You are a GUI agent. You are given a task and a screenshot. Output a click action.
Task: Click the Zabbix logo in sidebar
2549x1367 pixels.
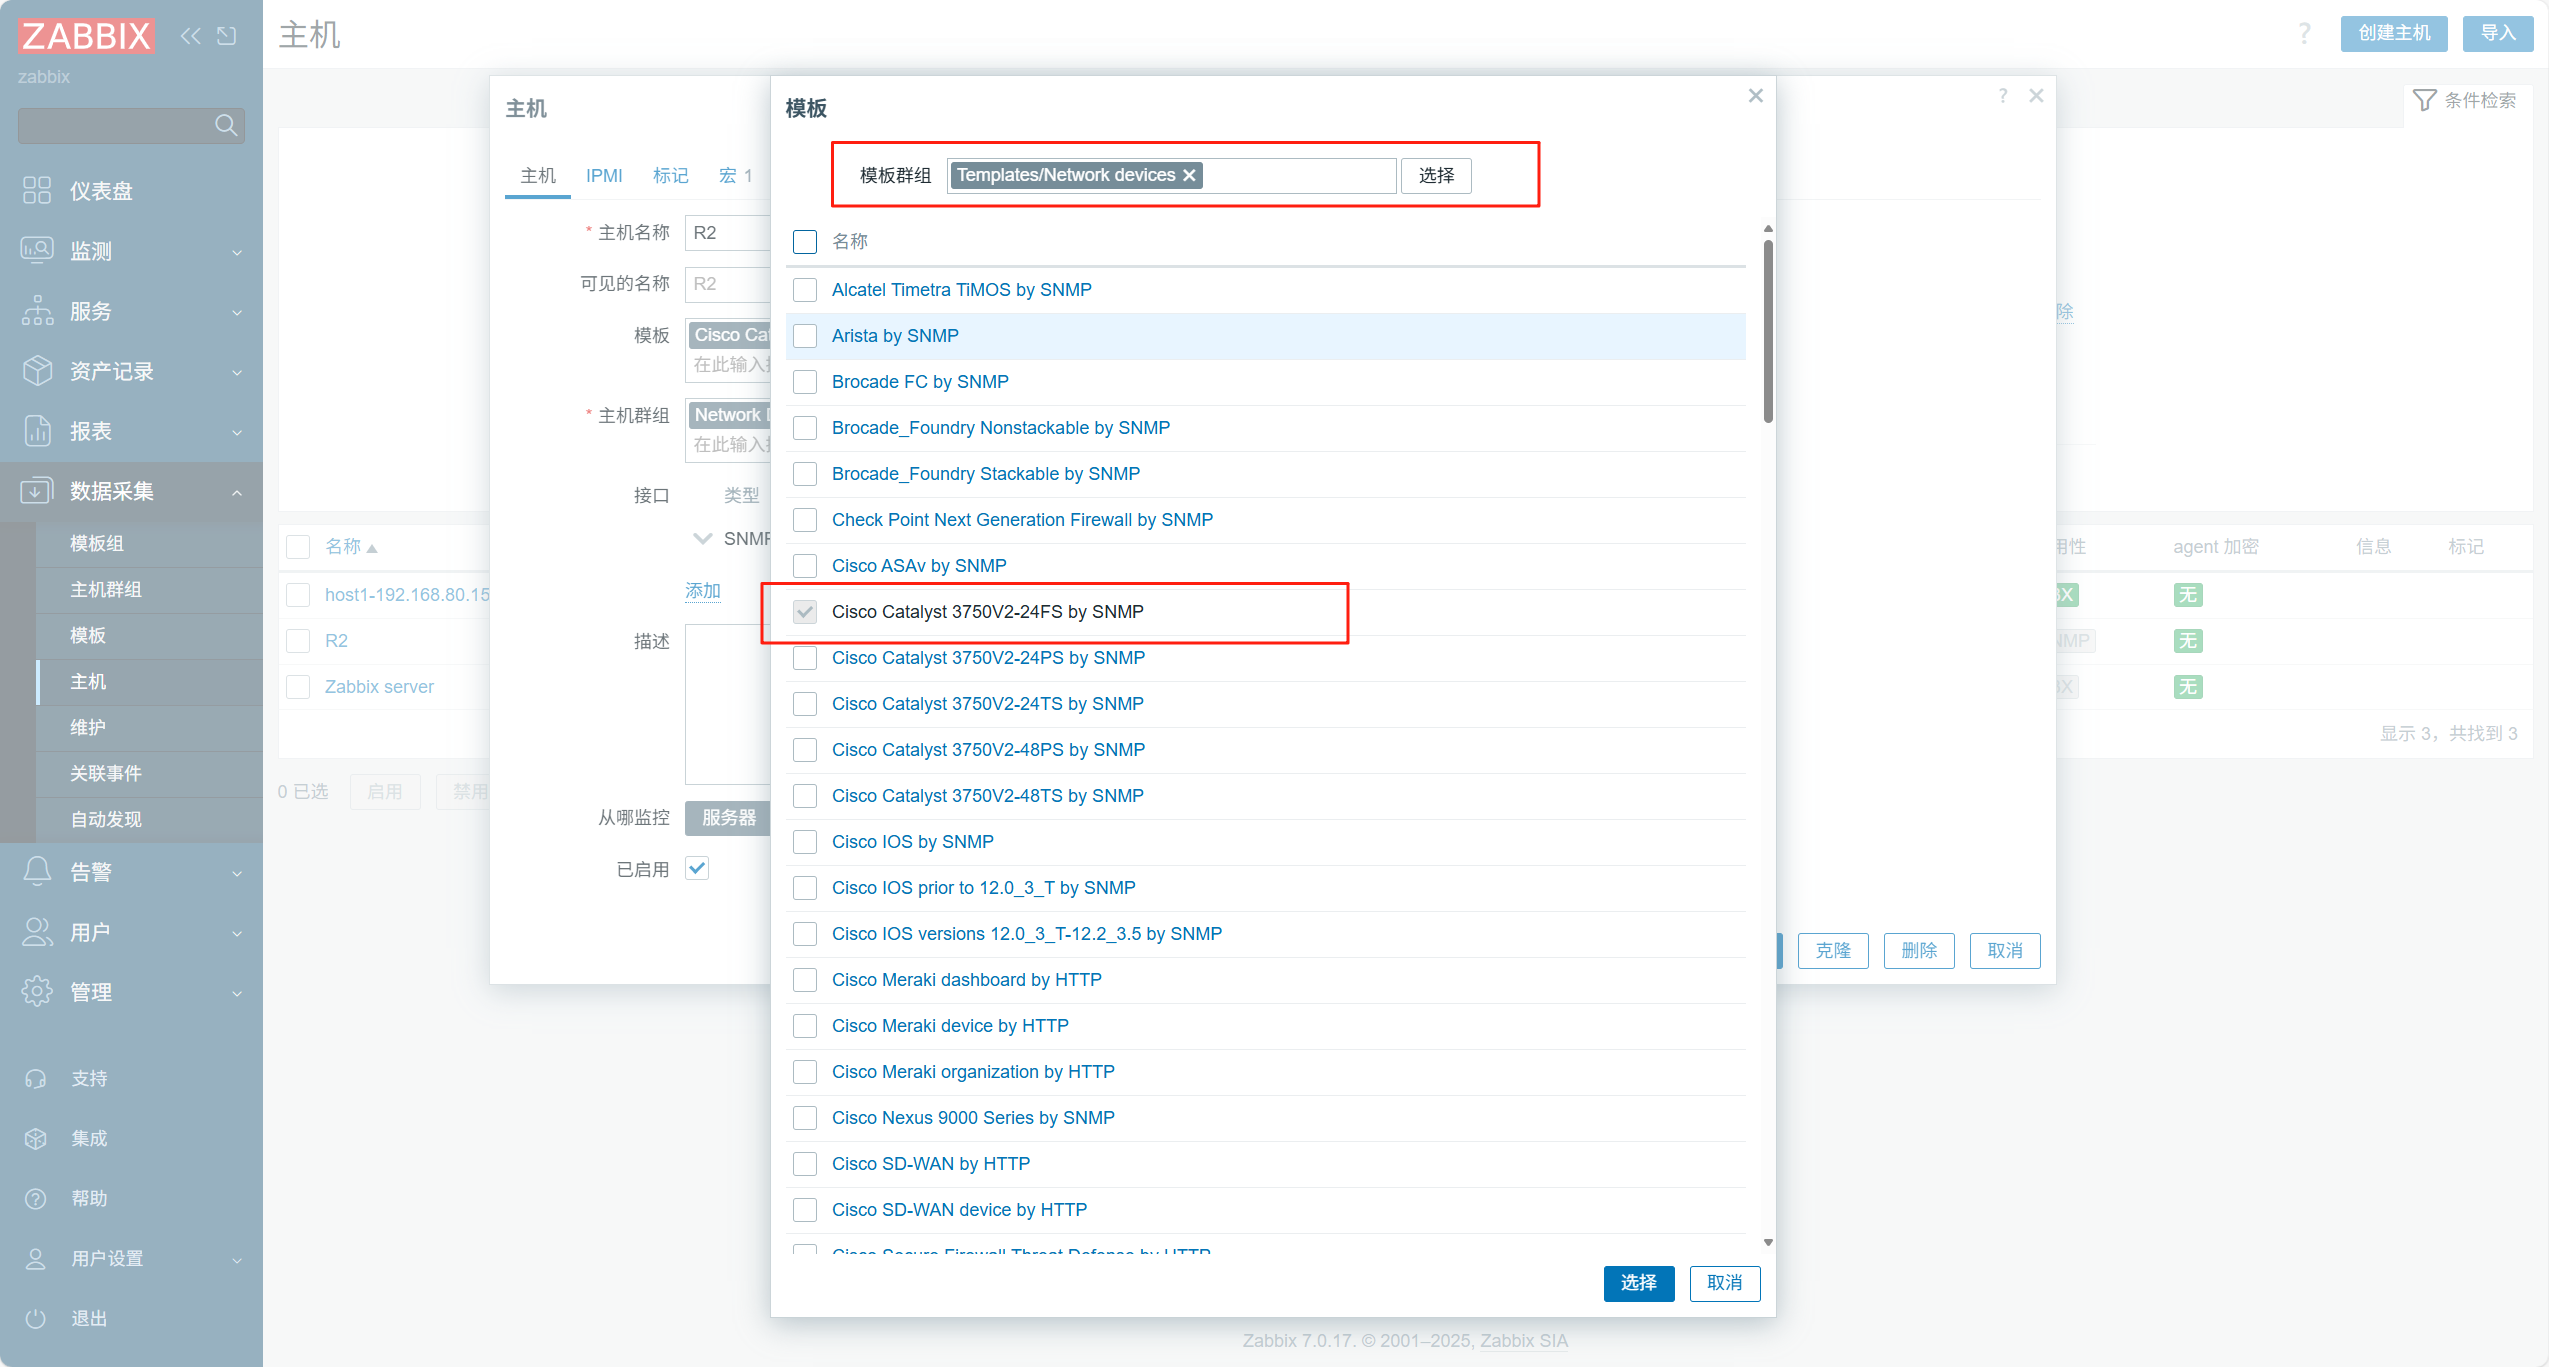[87, 36]
